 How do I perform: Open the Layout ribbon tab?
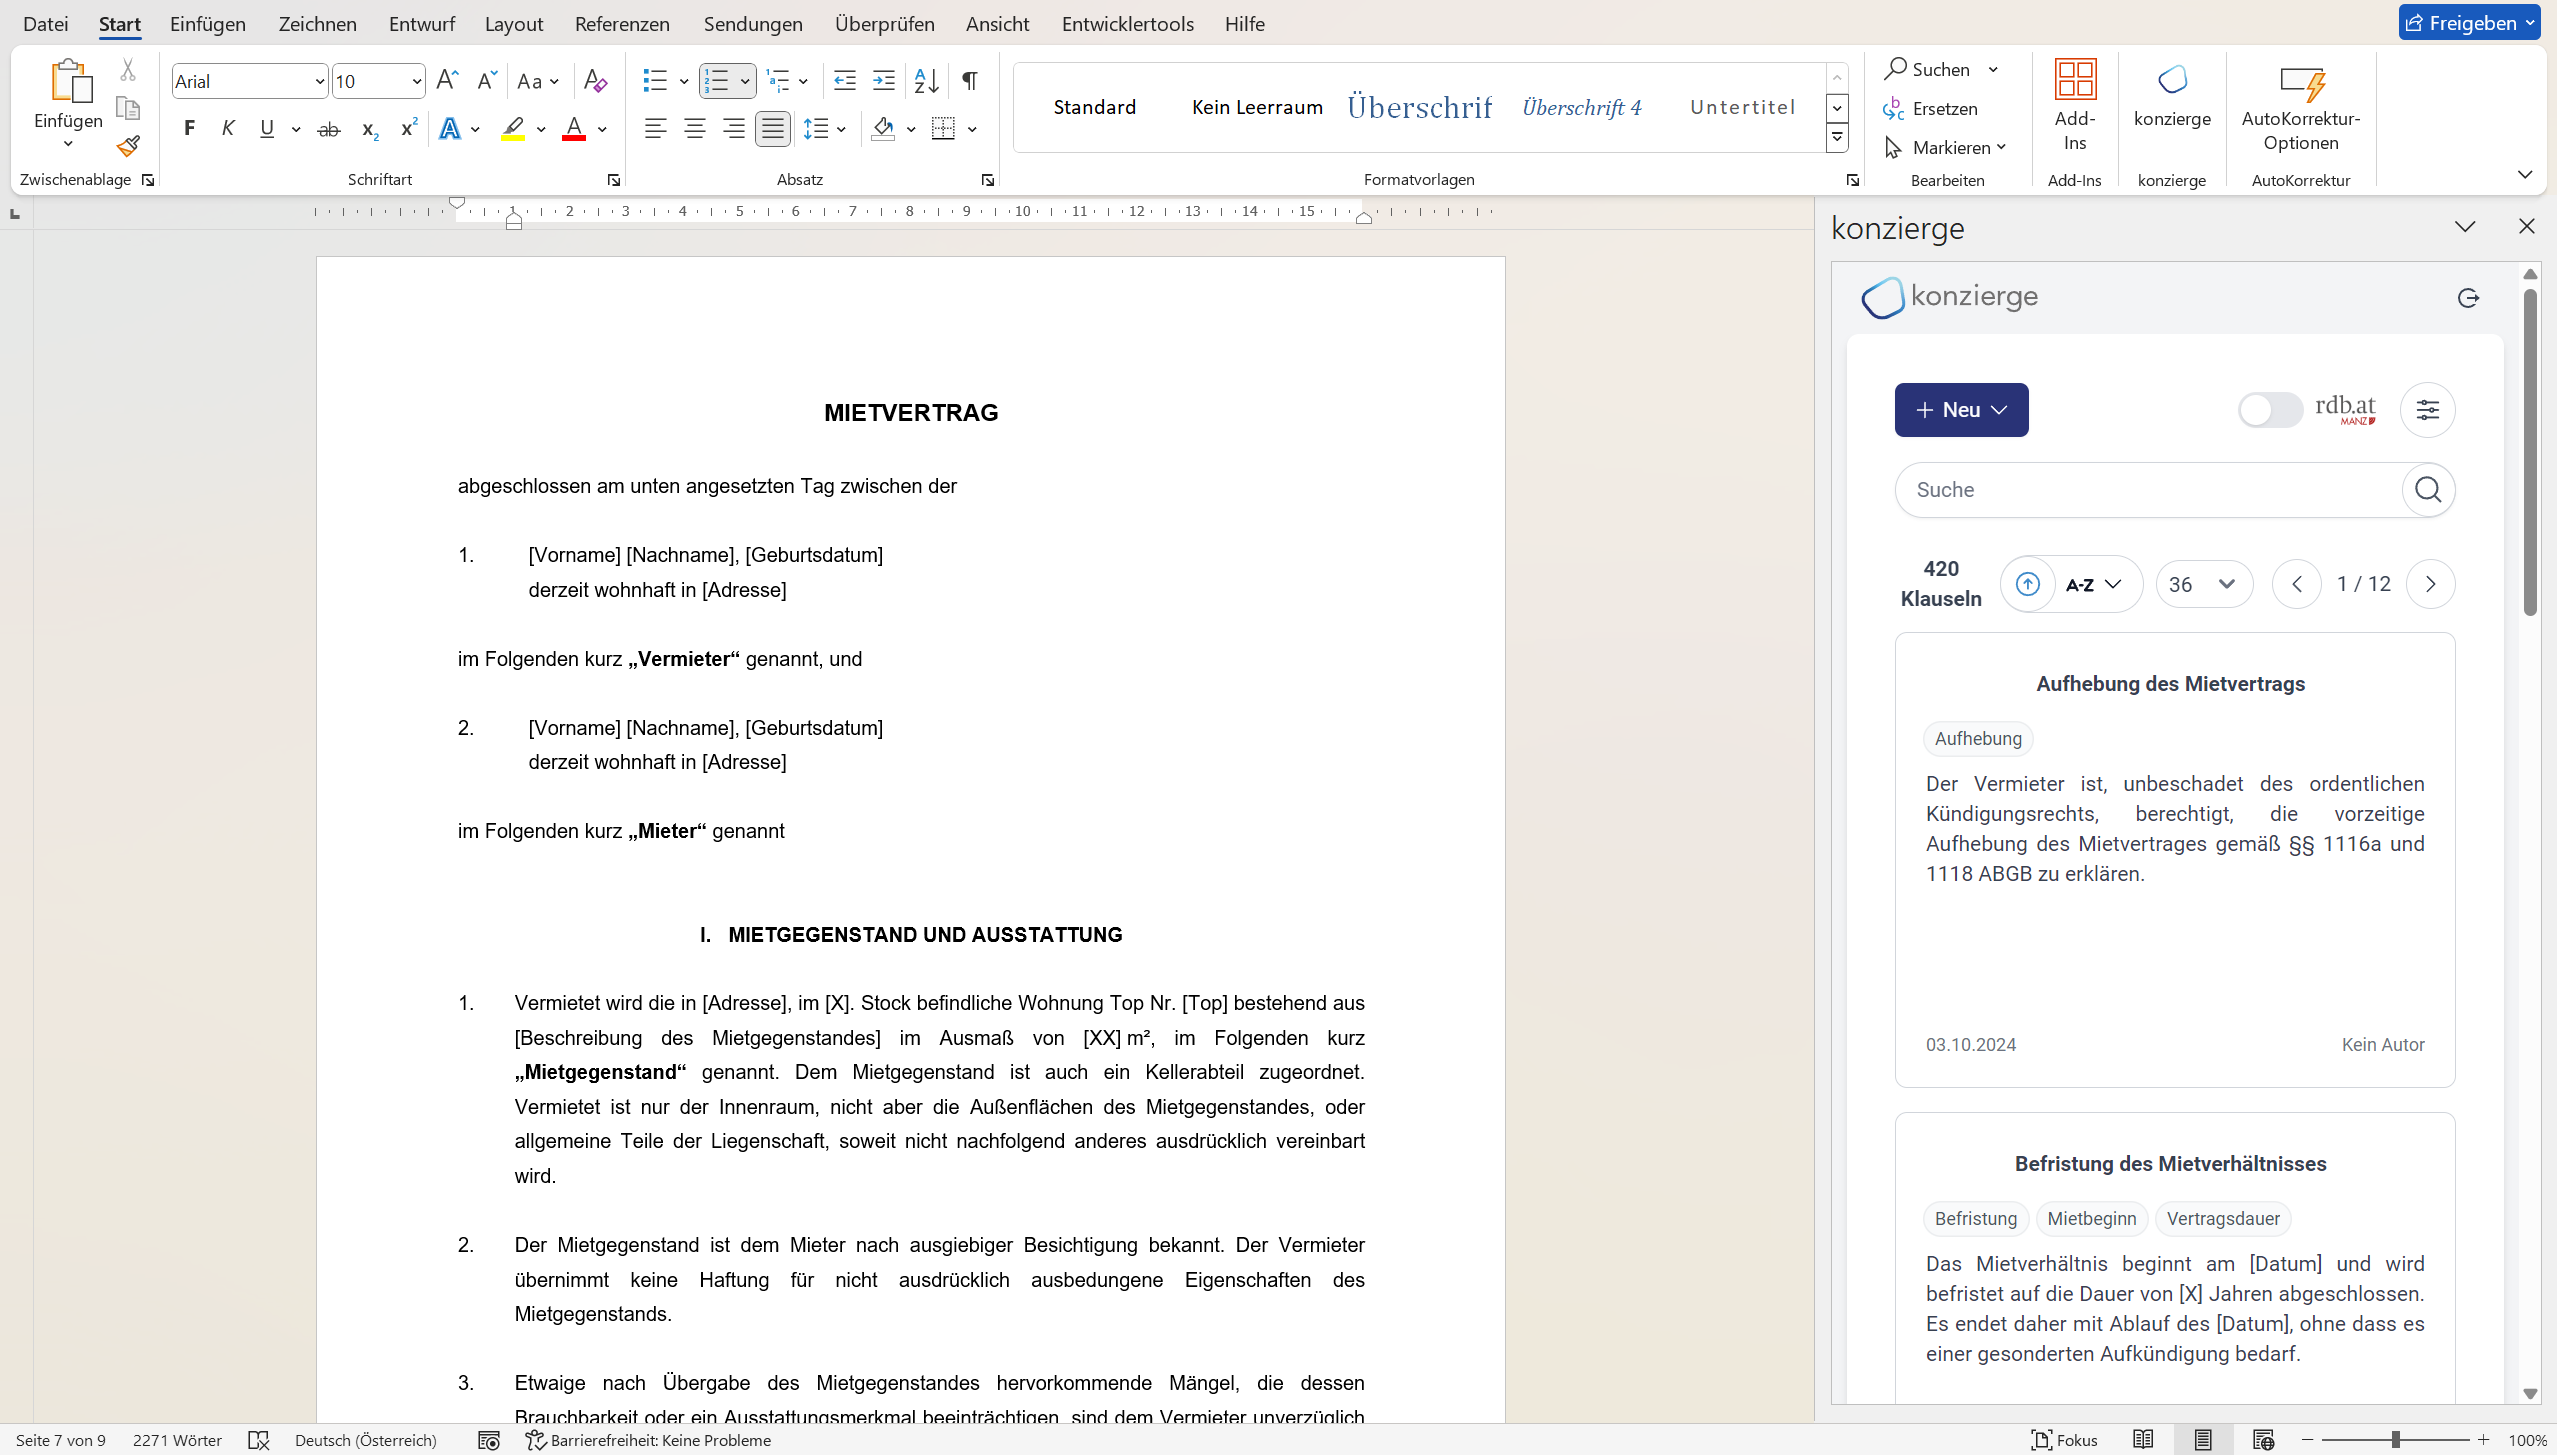[514, 23]
